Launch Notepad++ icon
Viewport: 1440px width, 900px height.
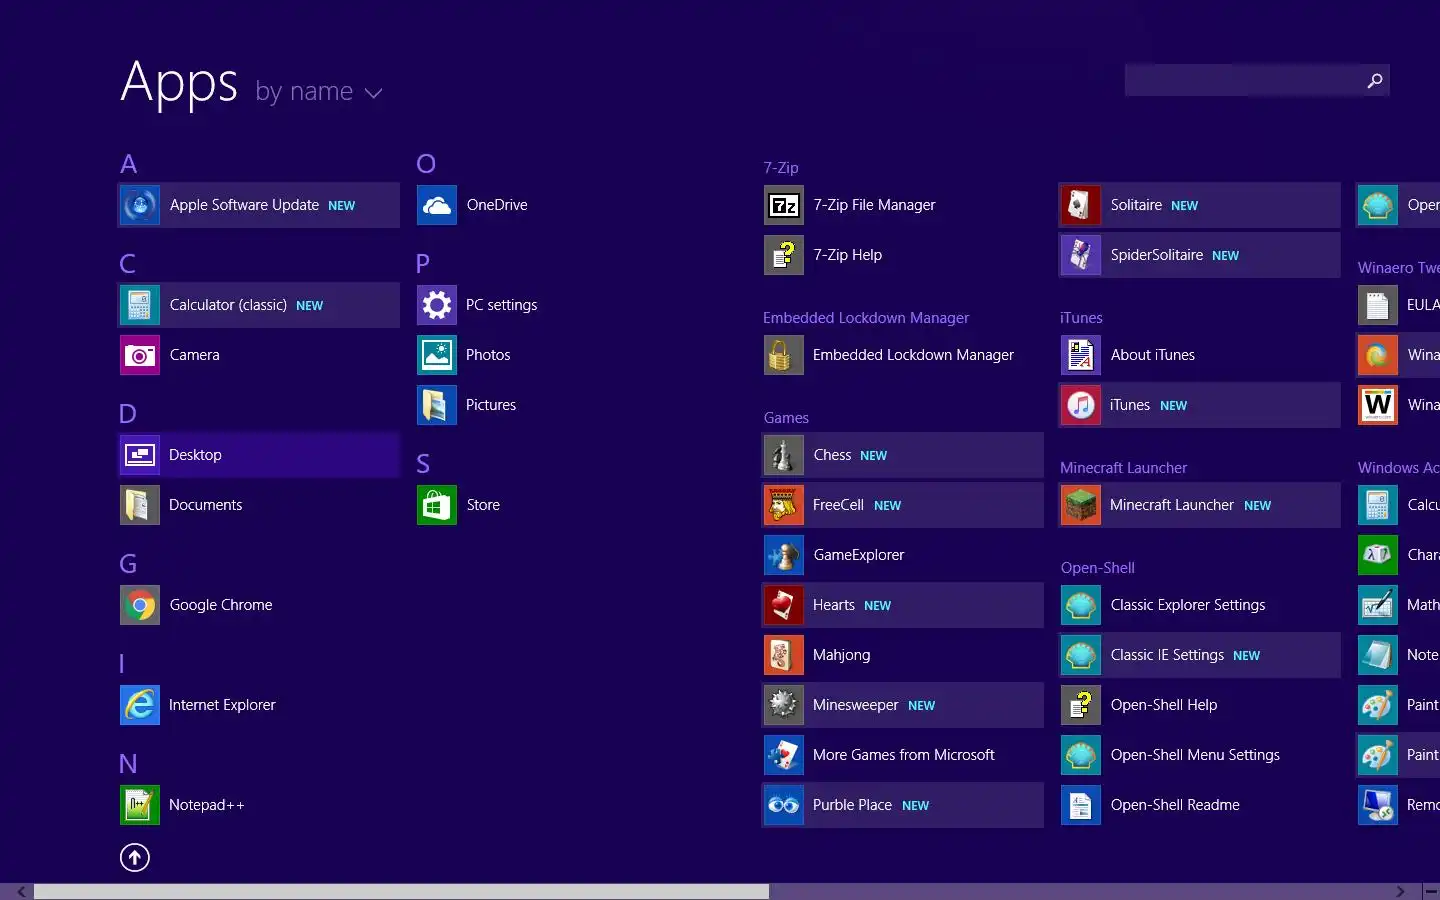(140, 805)
